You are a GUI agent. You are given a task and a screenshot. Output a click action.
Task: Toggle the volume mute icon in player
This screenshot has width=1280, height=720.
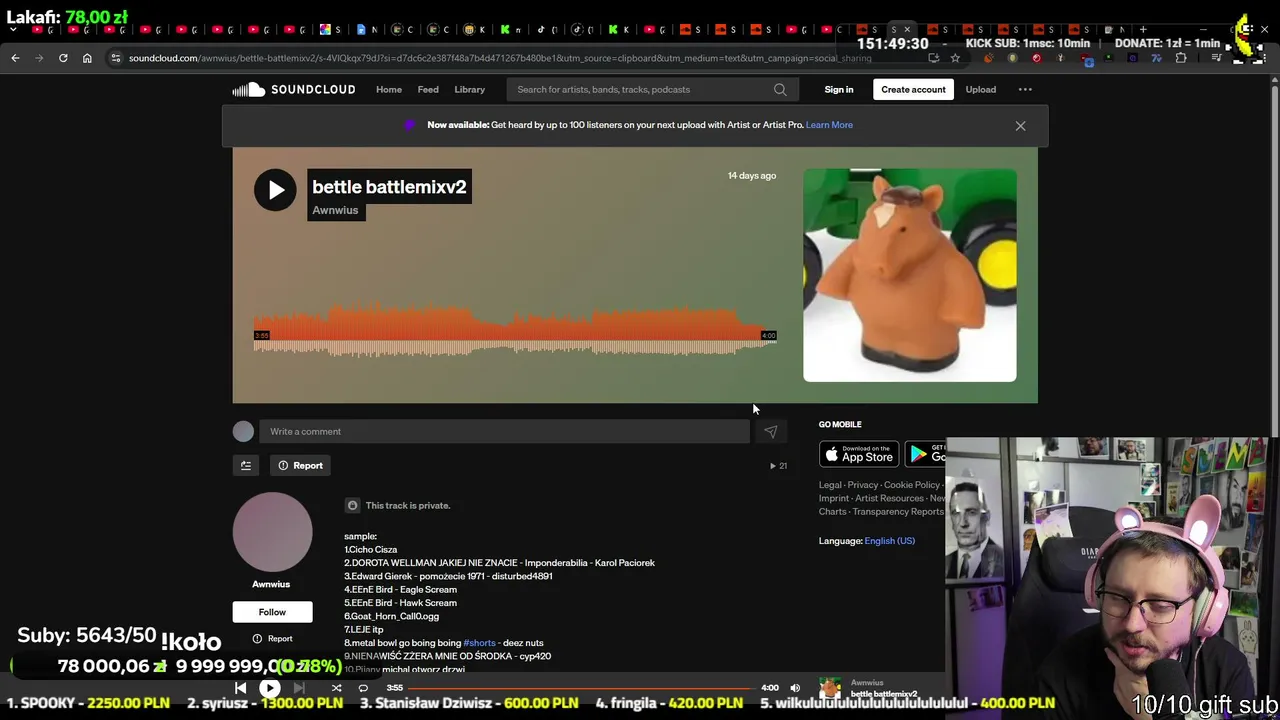point(795,688)
